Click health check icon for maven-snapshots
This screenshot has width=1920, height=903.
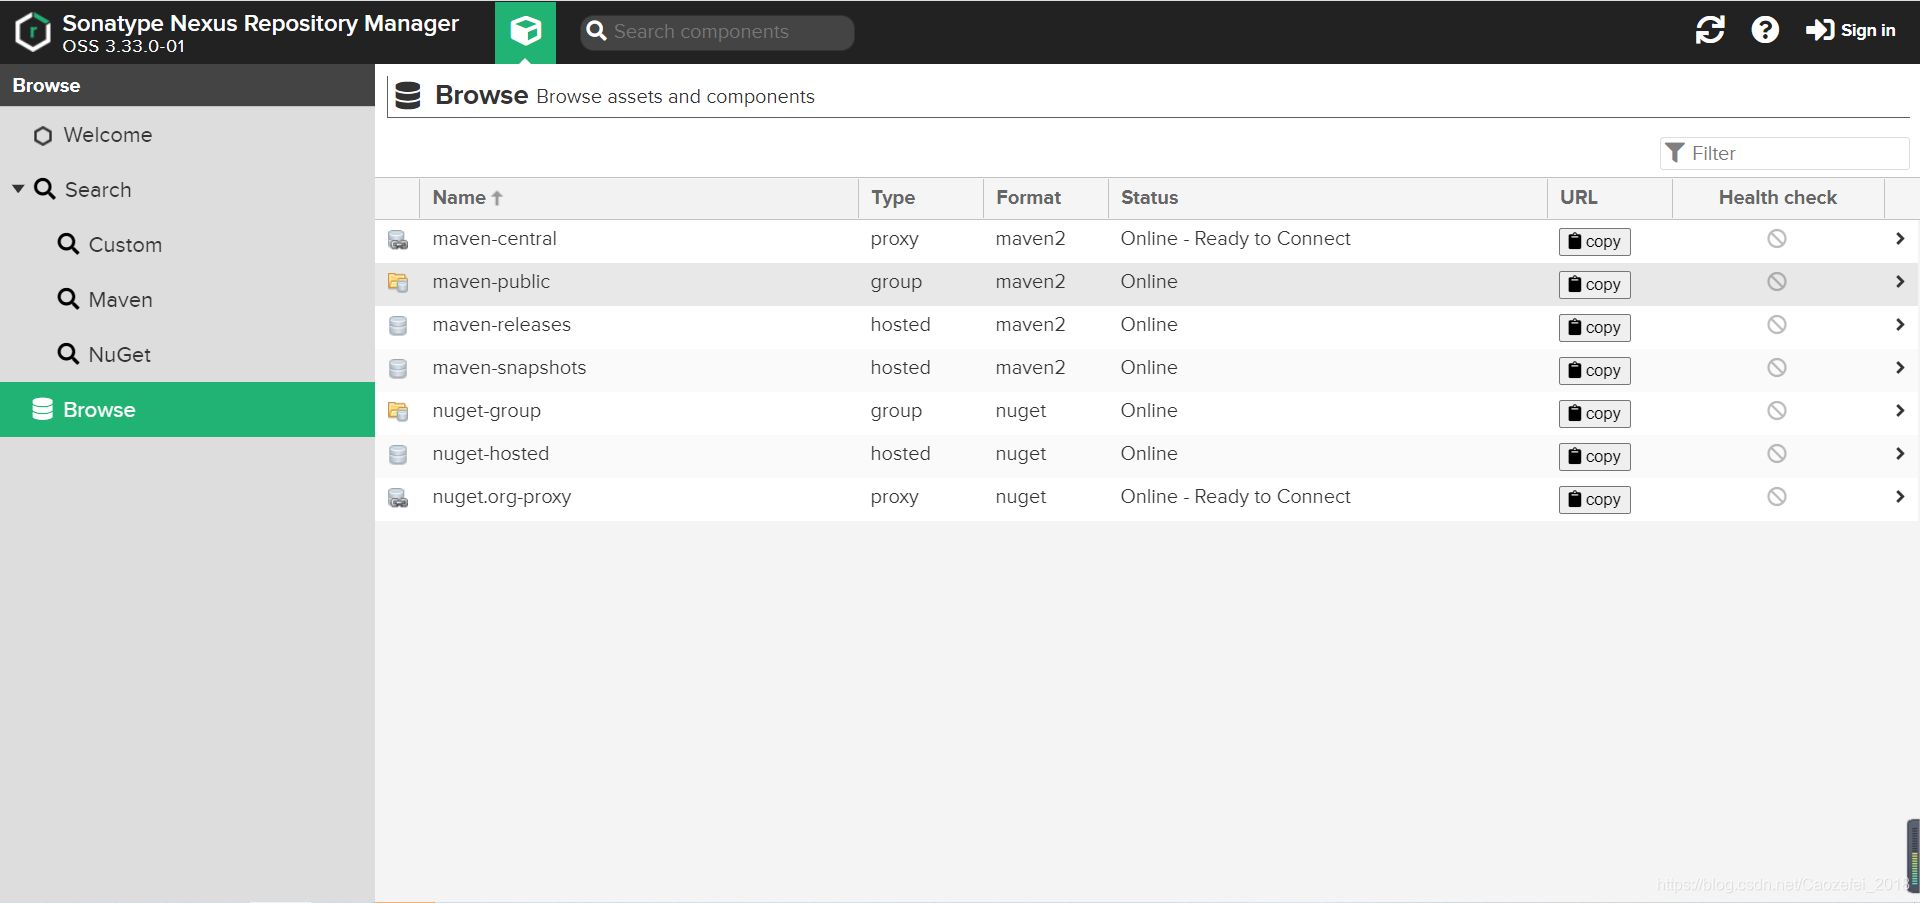[1777, 368]
